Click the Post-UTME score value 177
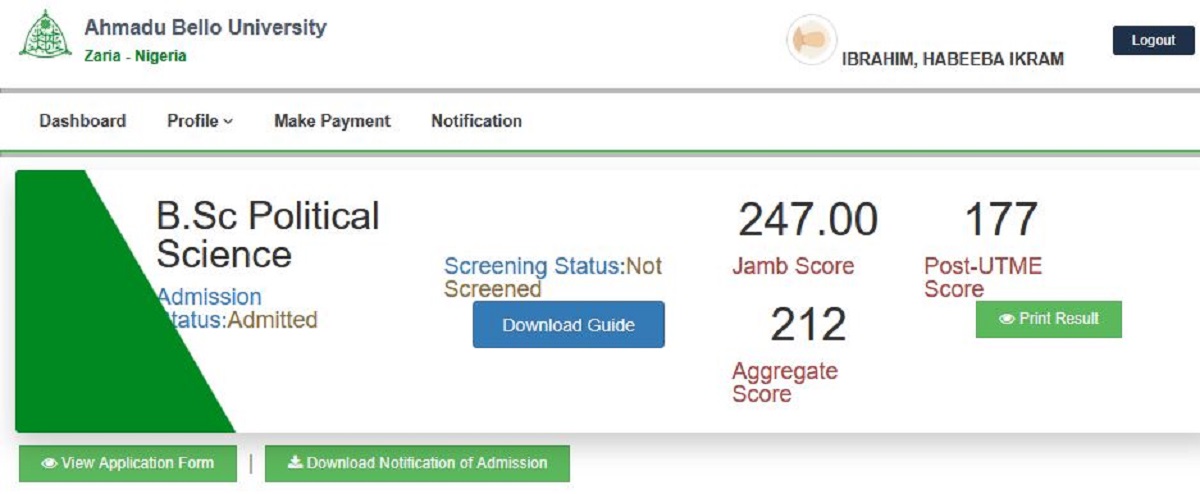1200x494 pixels. click(1000, 220)
